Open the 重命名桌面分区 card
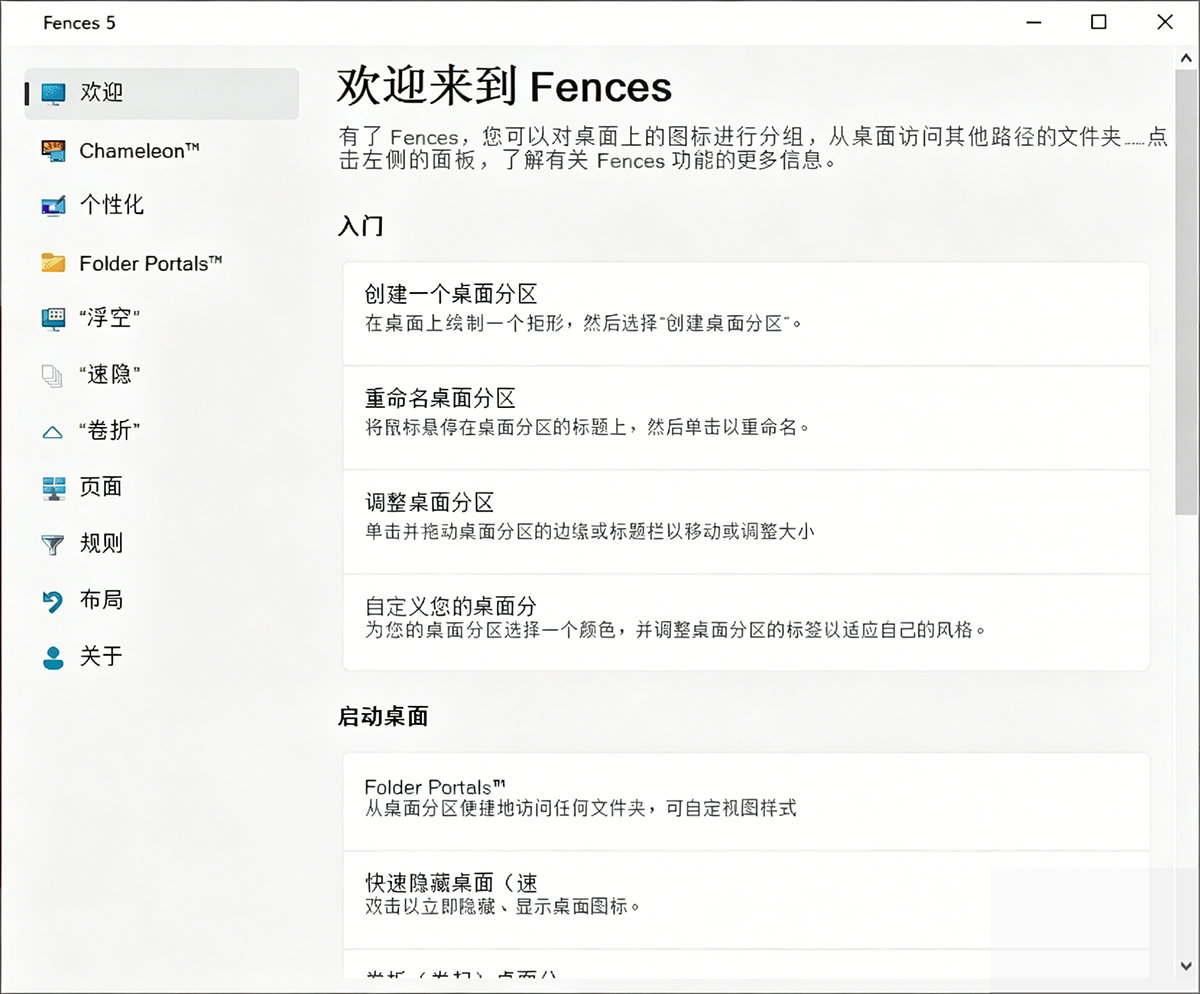The image size is (1200, 994). click(746, 418)
